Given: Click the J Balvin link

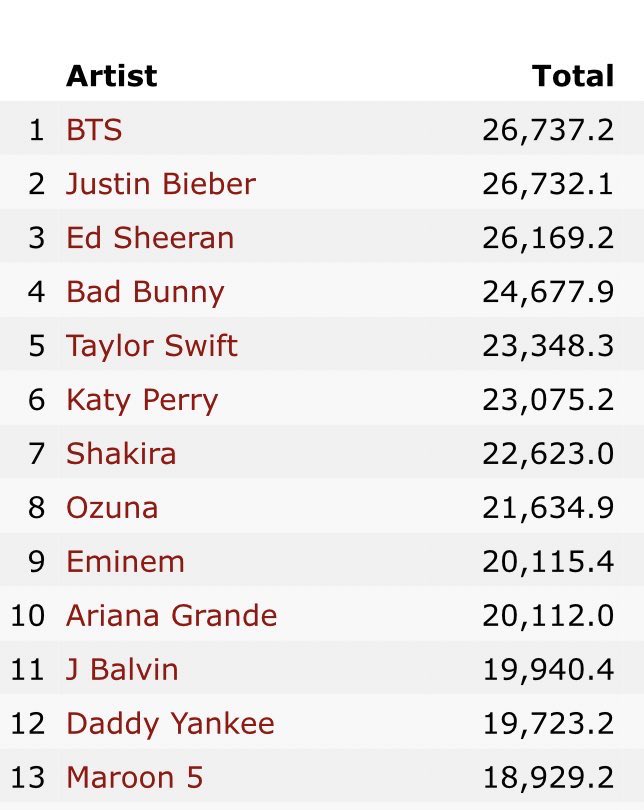Looking at the screenshot, I should tap(122, 669).
